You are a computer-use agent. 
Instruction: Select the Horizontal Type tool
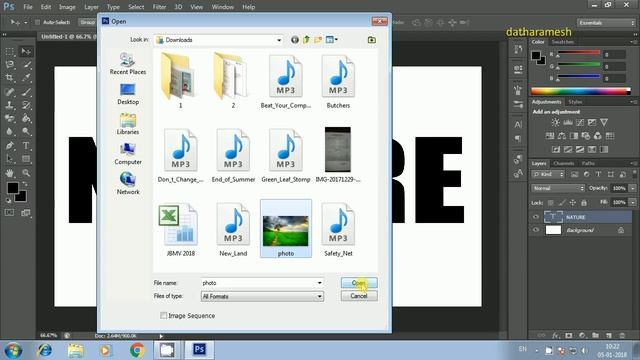(26, 145)
